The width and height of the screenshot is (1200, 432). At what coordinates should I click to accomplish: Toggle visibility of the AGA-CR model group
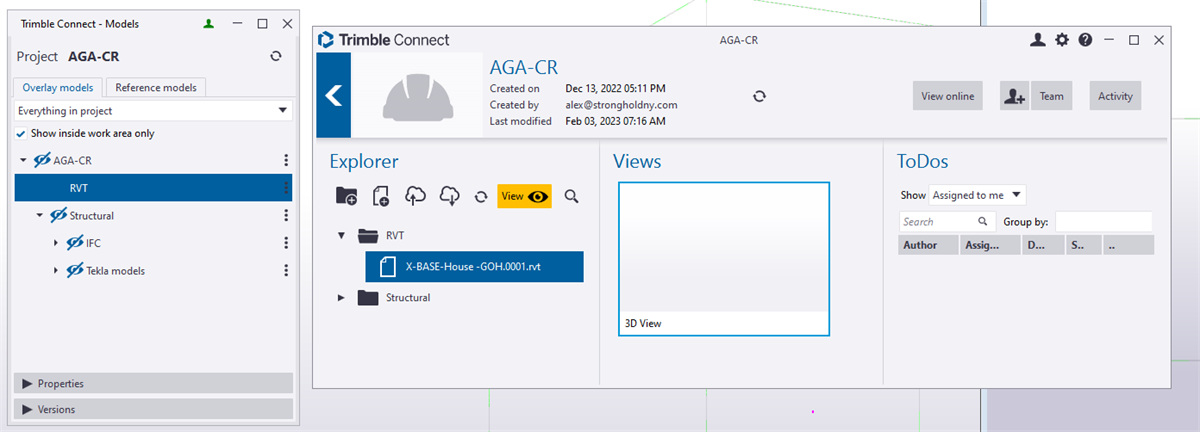[x=42, y=160]
